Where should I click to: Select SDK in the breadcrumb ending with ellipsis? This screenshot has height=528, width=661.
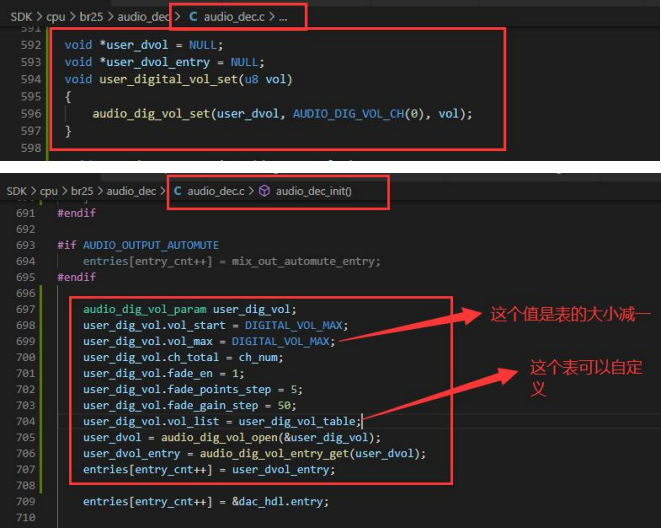(x=21, y=17)
